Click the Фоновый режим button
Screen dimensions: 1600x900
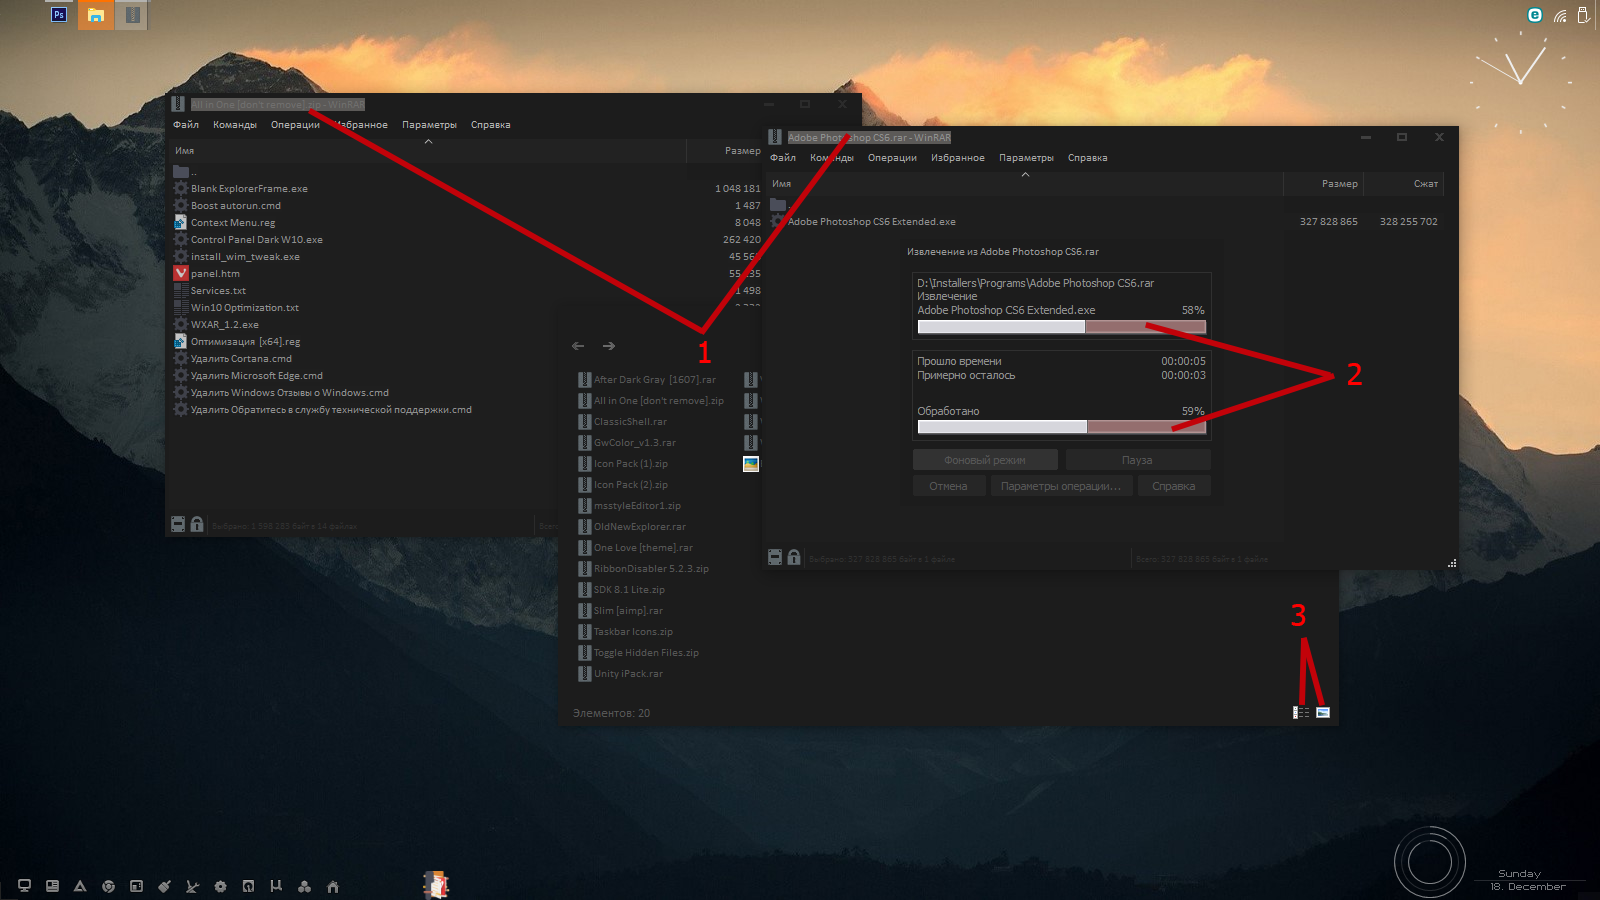(985, 460)
